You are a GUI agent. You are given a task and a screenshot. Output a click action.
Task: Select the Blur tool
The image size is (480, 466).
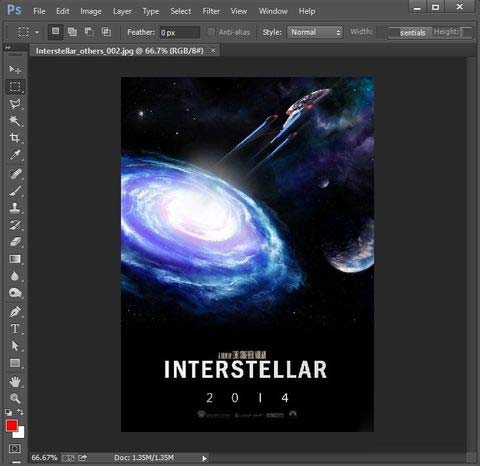click(x=15, y=276)
